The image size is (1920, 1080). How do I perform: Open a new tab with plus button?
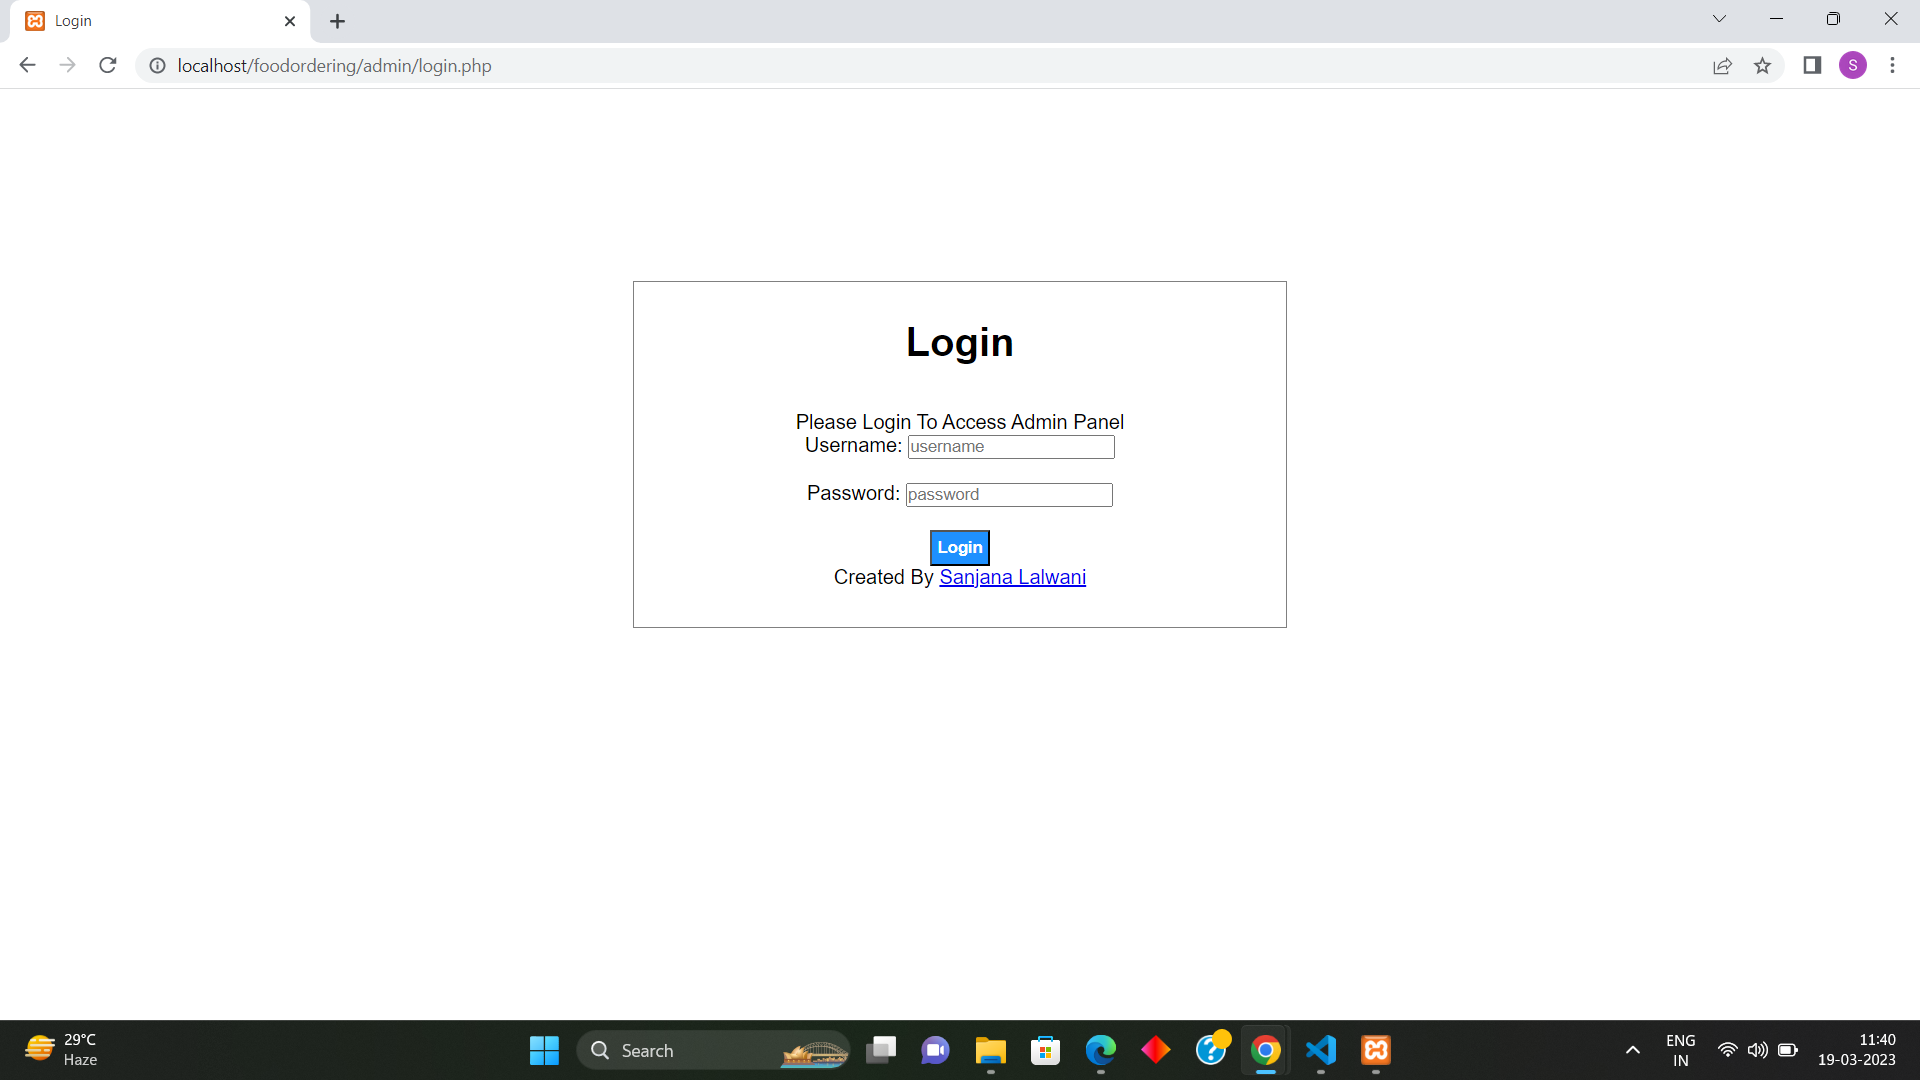click(337, 21)
